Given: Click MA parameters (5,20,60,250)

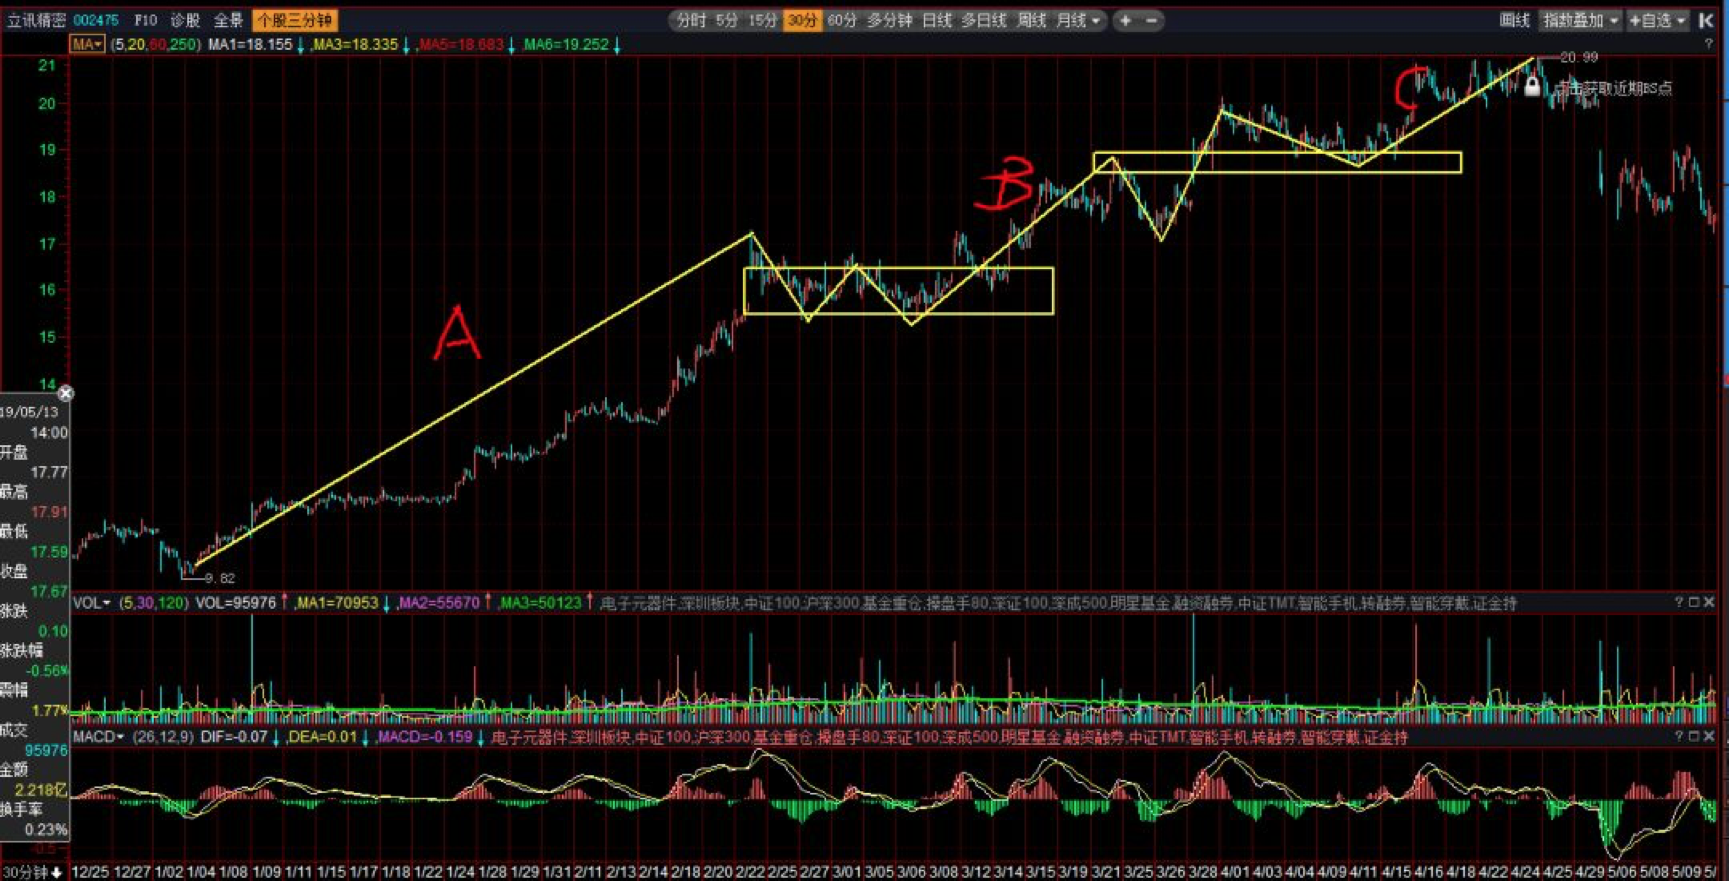Looking at the screenshot, I should [155, 44].
